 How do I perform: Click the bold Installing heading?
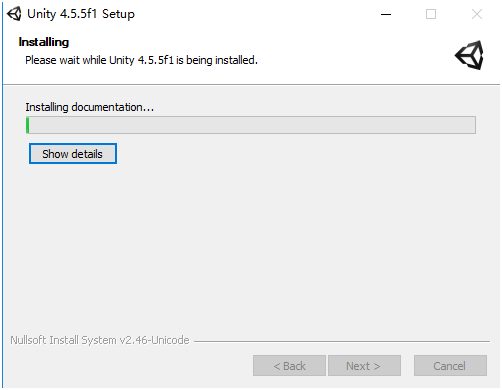(44, 42)
